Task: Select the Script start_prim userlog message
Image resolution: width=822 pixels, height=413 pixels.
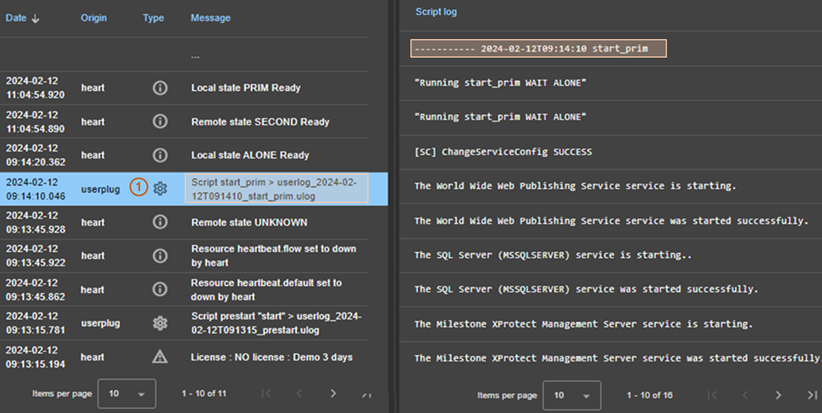Action: click(x=275, y=188)
